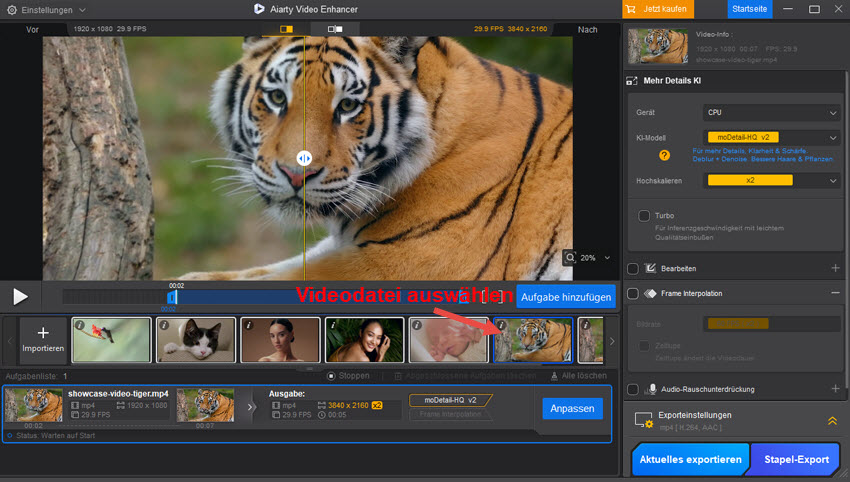The width and height of the screenshot is (850, 482).
Task: Open the Gerät CPU dropdown
Action: point(772,113)
